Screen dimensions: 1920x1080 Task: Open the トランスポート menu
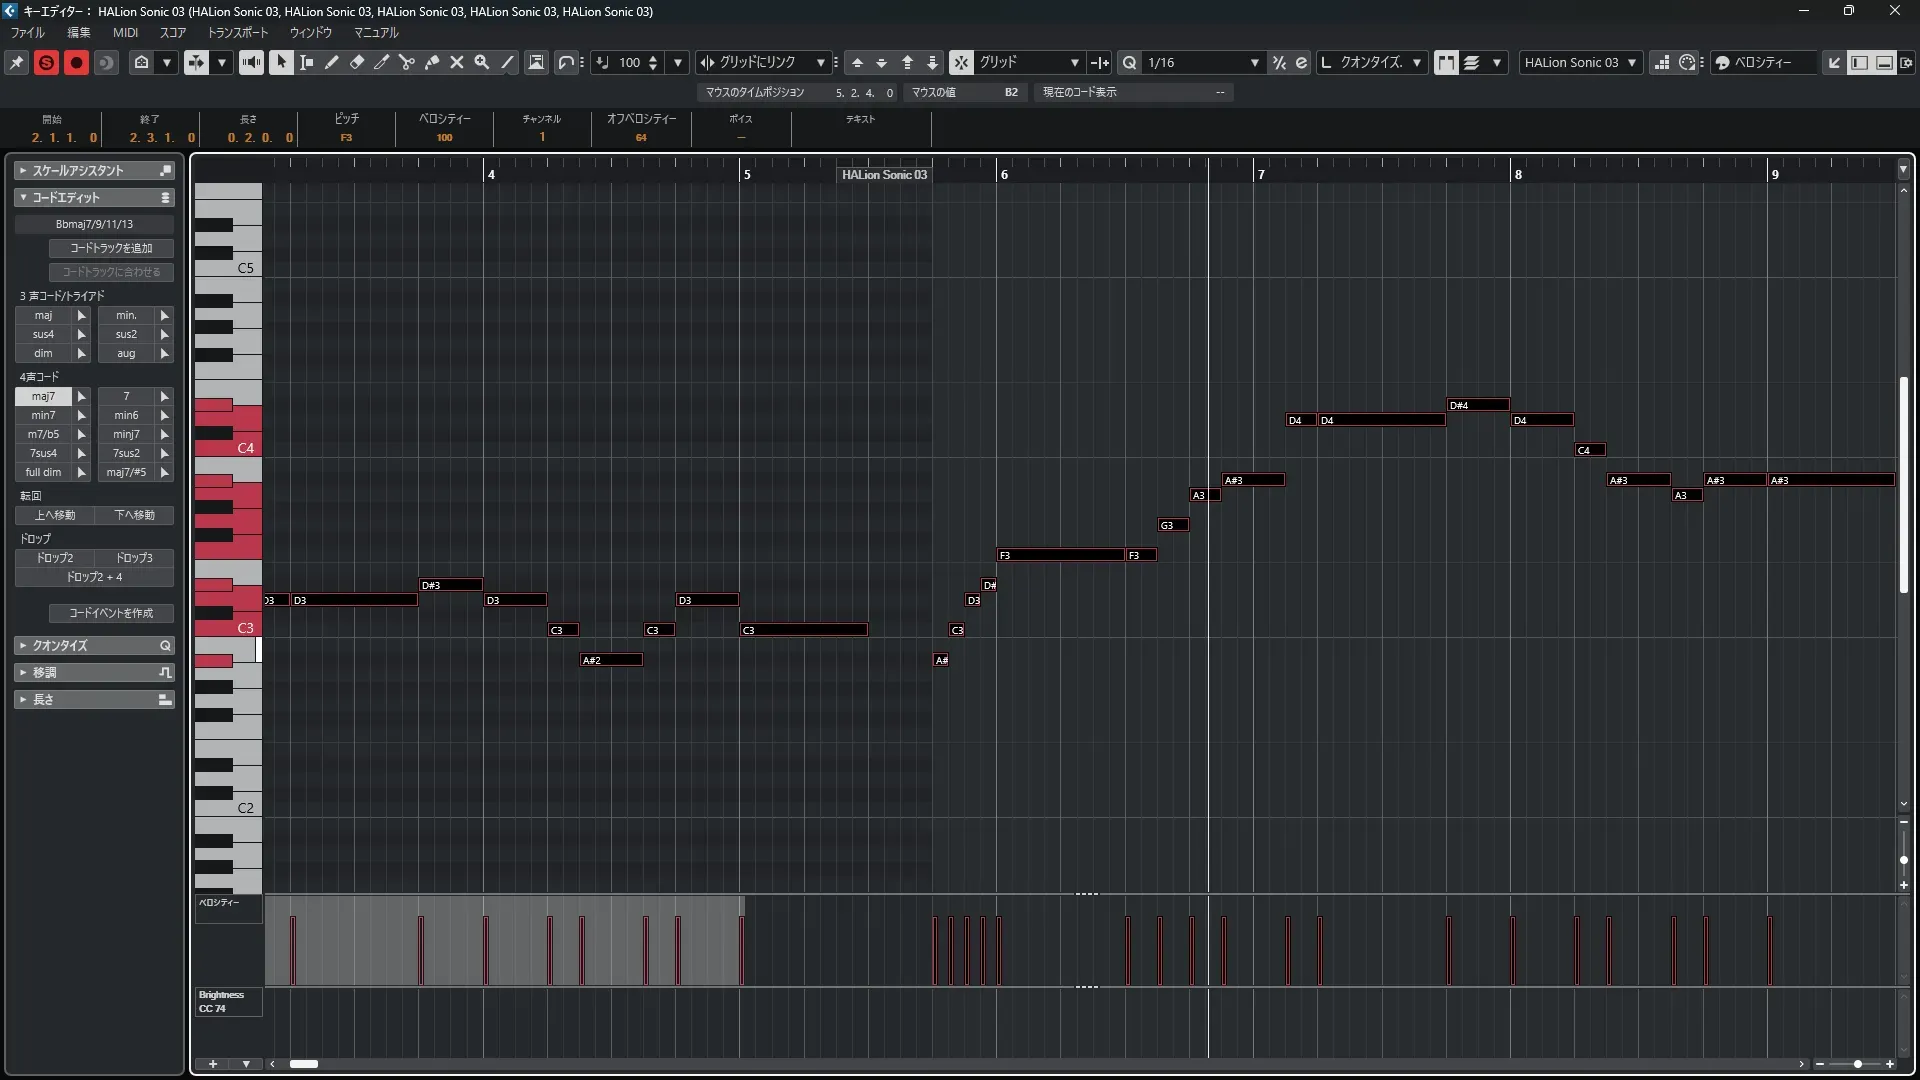238,32
